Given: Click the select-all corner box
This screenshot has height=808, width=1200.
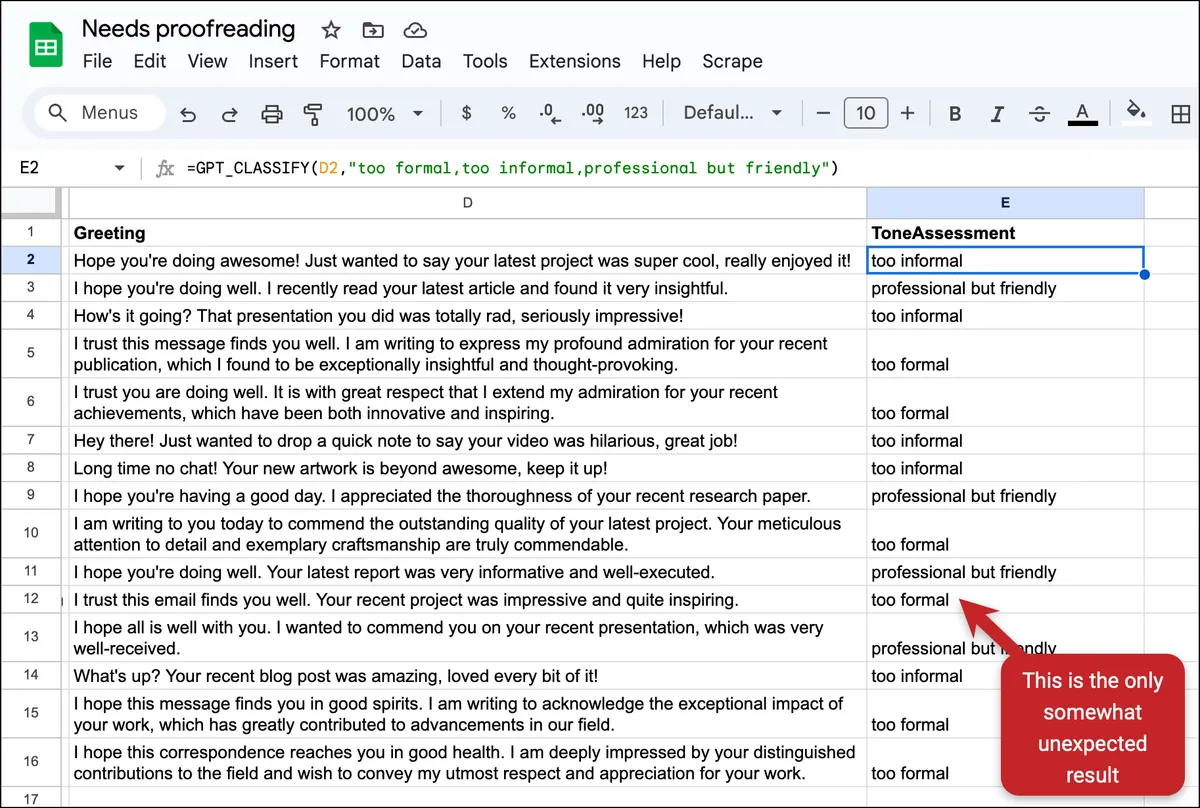Looking at the screenshot, I should point(31,203).
